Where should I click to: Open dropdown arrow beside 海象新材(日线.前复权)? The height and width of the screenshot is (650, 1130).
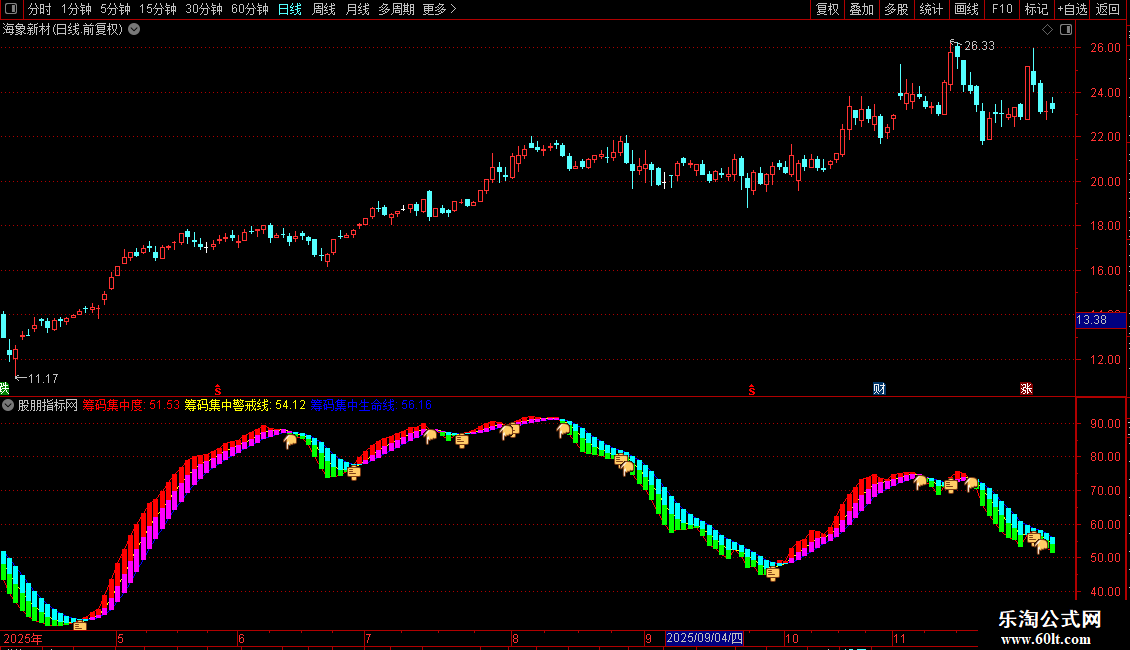(x=134, y=30)
